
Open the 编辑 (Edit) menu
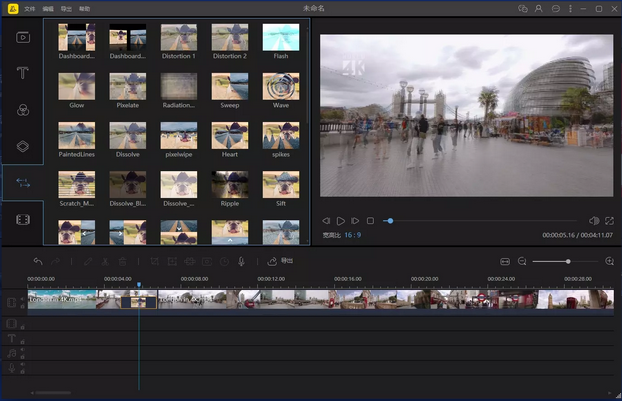(x=47, y=8)
